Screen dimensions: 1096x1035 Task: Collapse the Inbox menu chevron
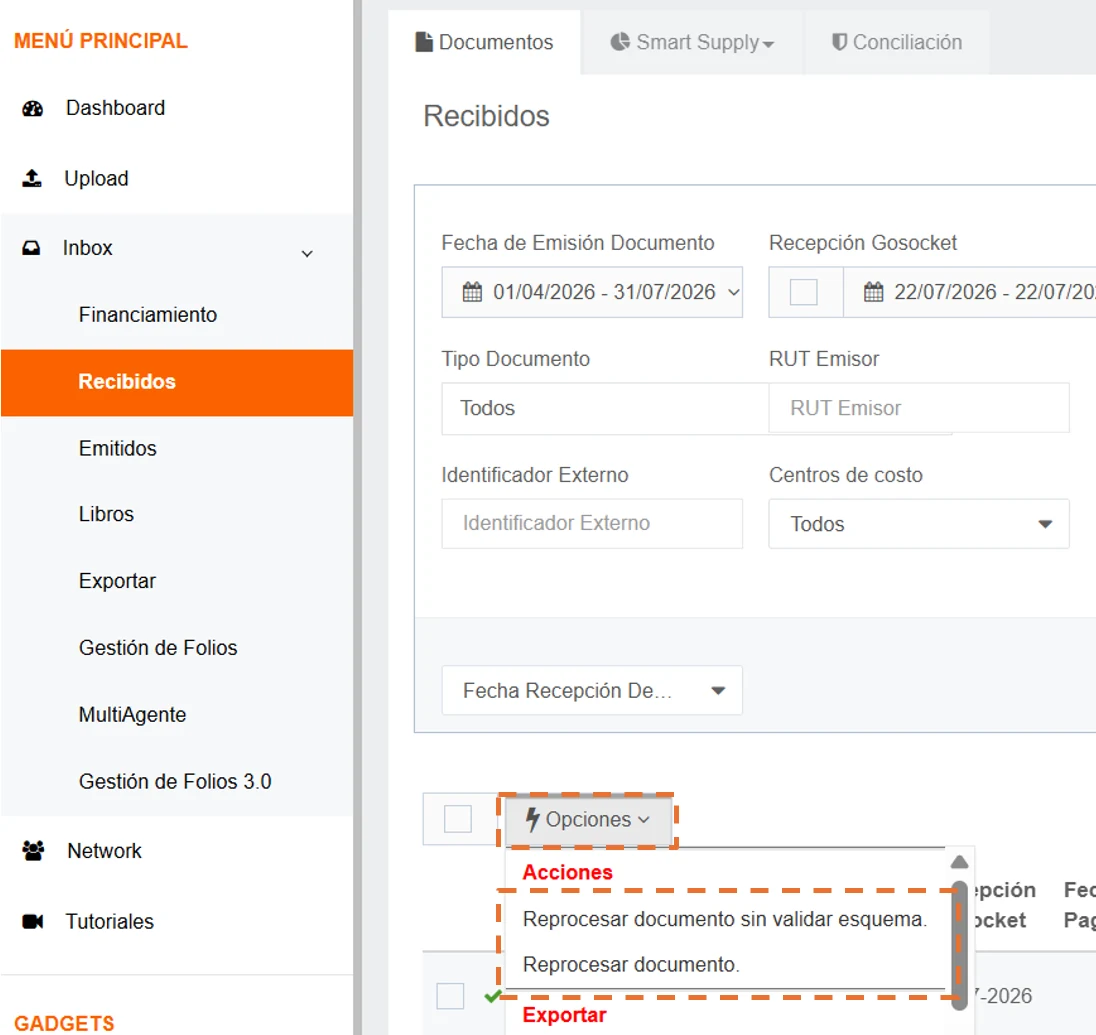tap(307, 254)
